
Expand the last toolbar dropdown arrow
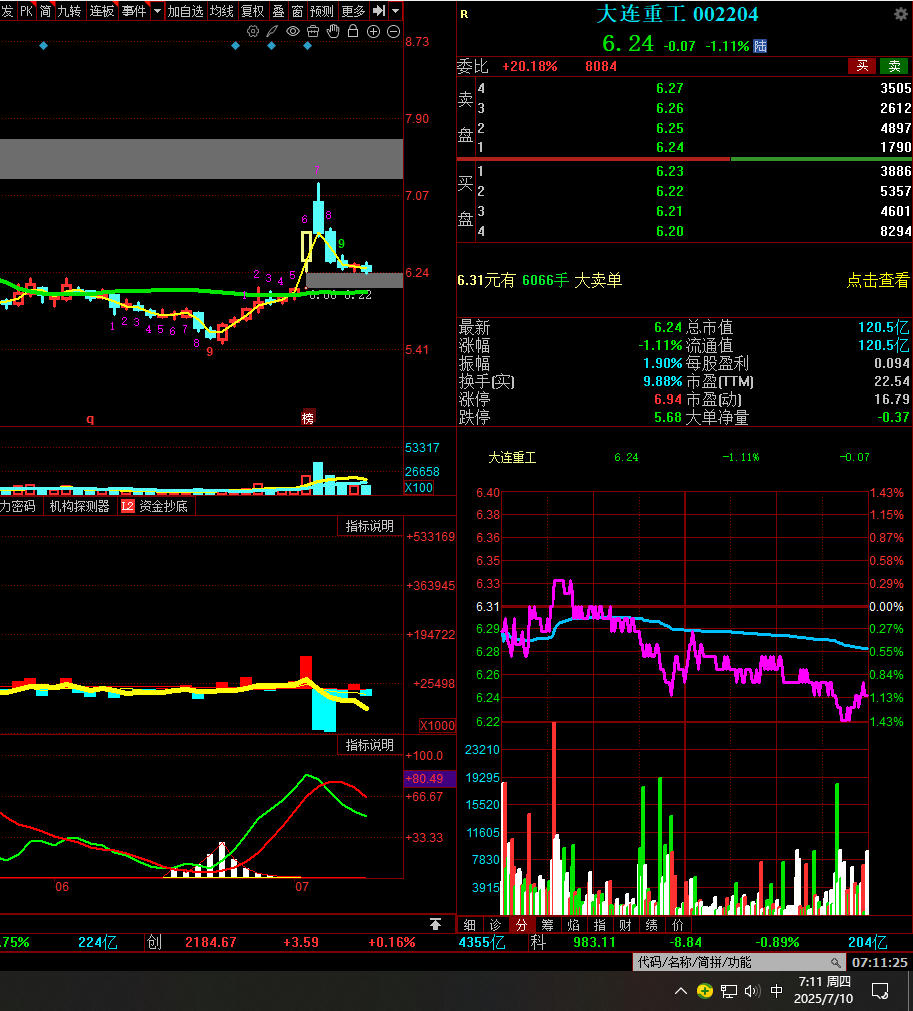[395, 11]
